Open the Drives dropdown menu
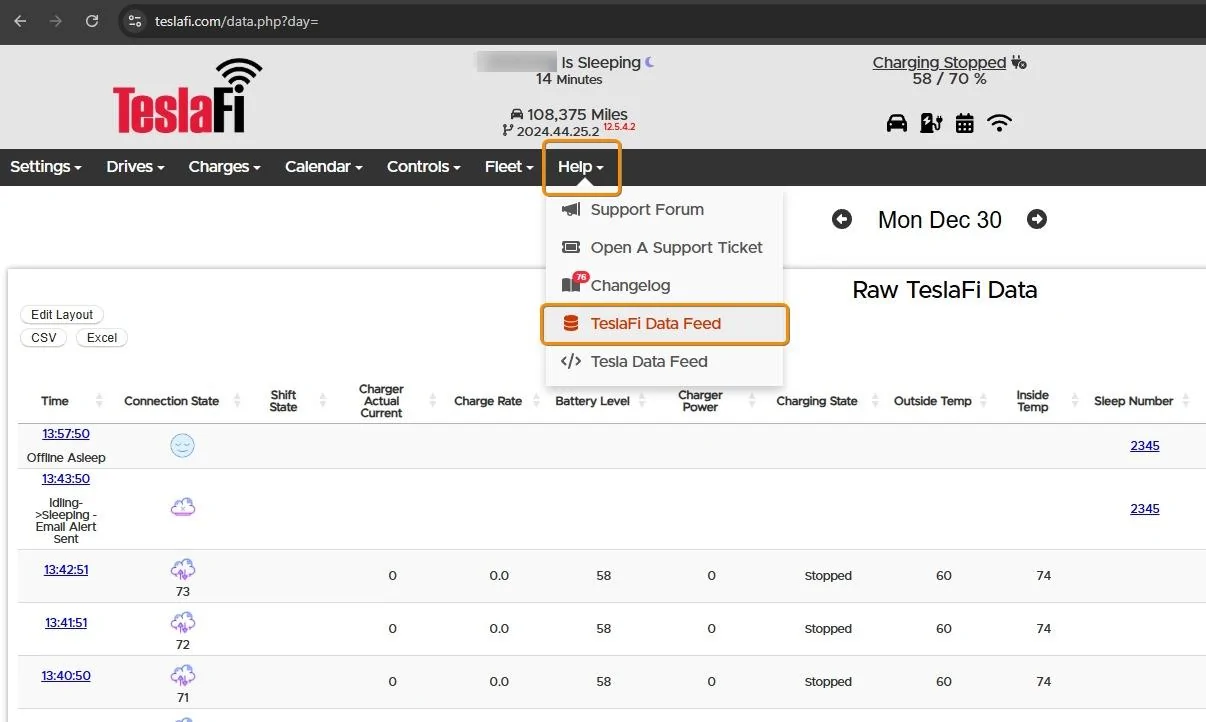The image size is (1206, 722). (x=135, y=167)
